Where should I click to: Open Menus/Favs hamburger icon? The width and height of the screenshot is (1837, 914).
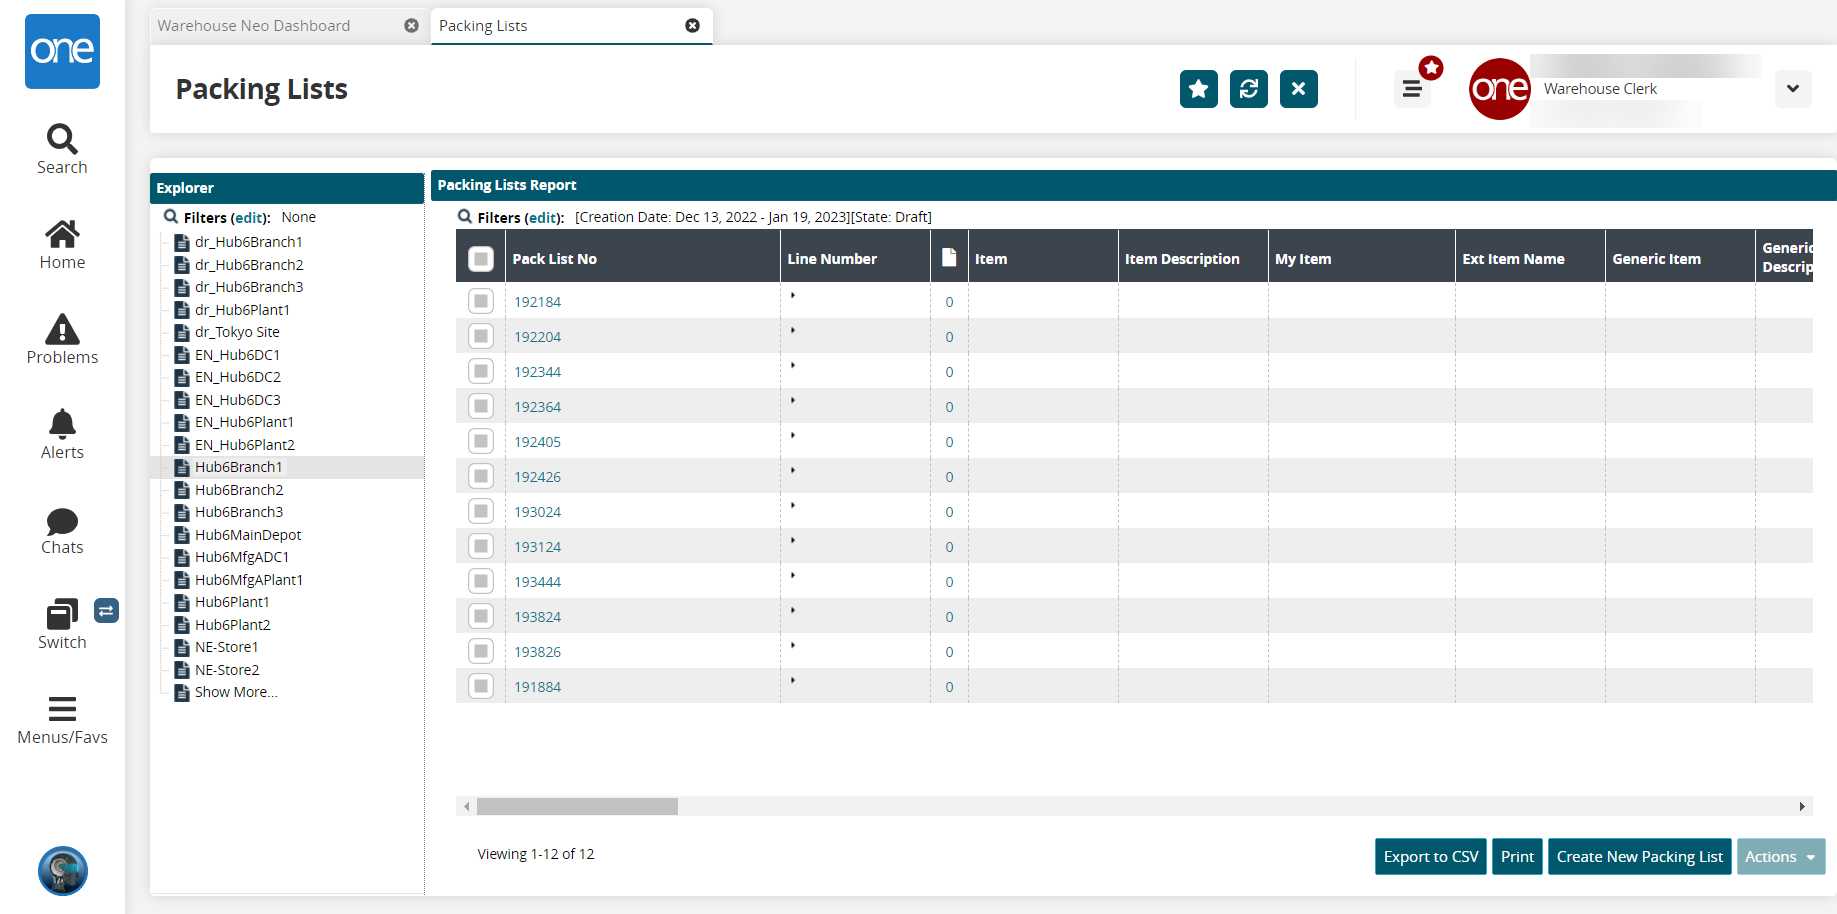click(62, 710)
